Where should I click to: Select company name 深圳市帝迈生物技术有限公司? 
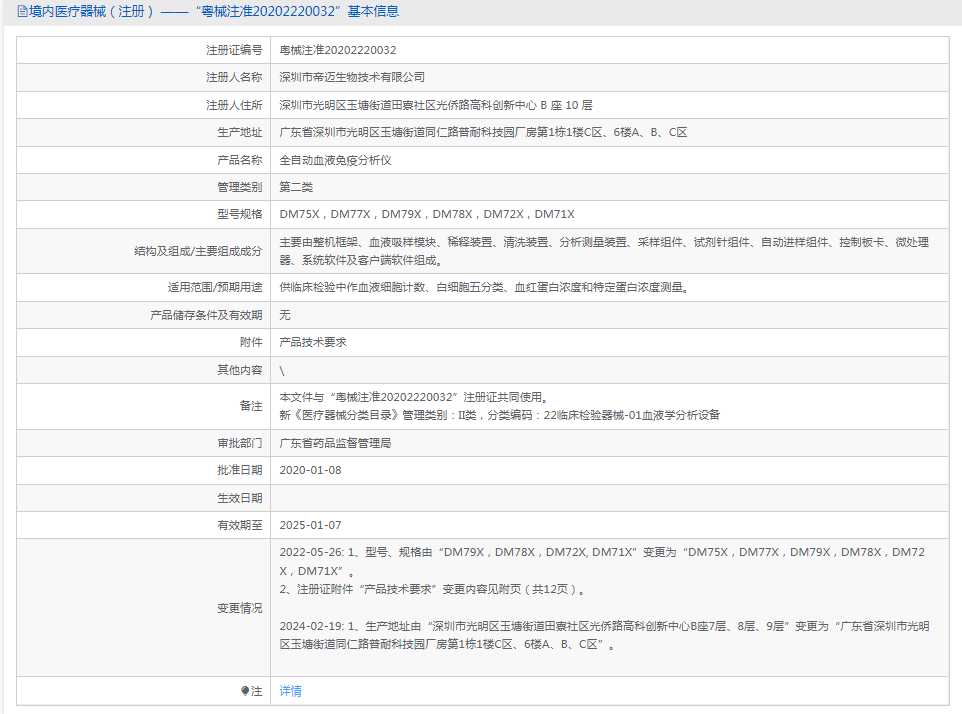[x=352, y=77]
